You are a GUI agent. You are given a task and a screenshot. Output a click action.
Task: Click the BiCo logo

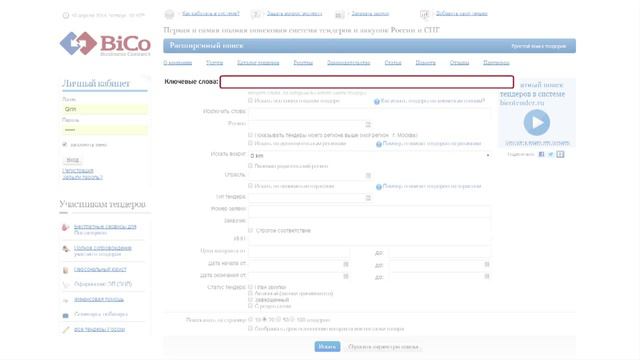(105, 44)
